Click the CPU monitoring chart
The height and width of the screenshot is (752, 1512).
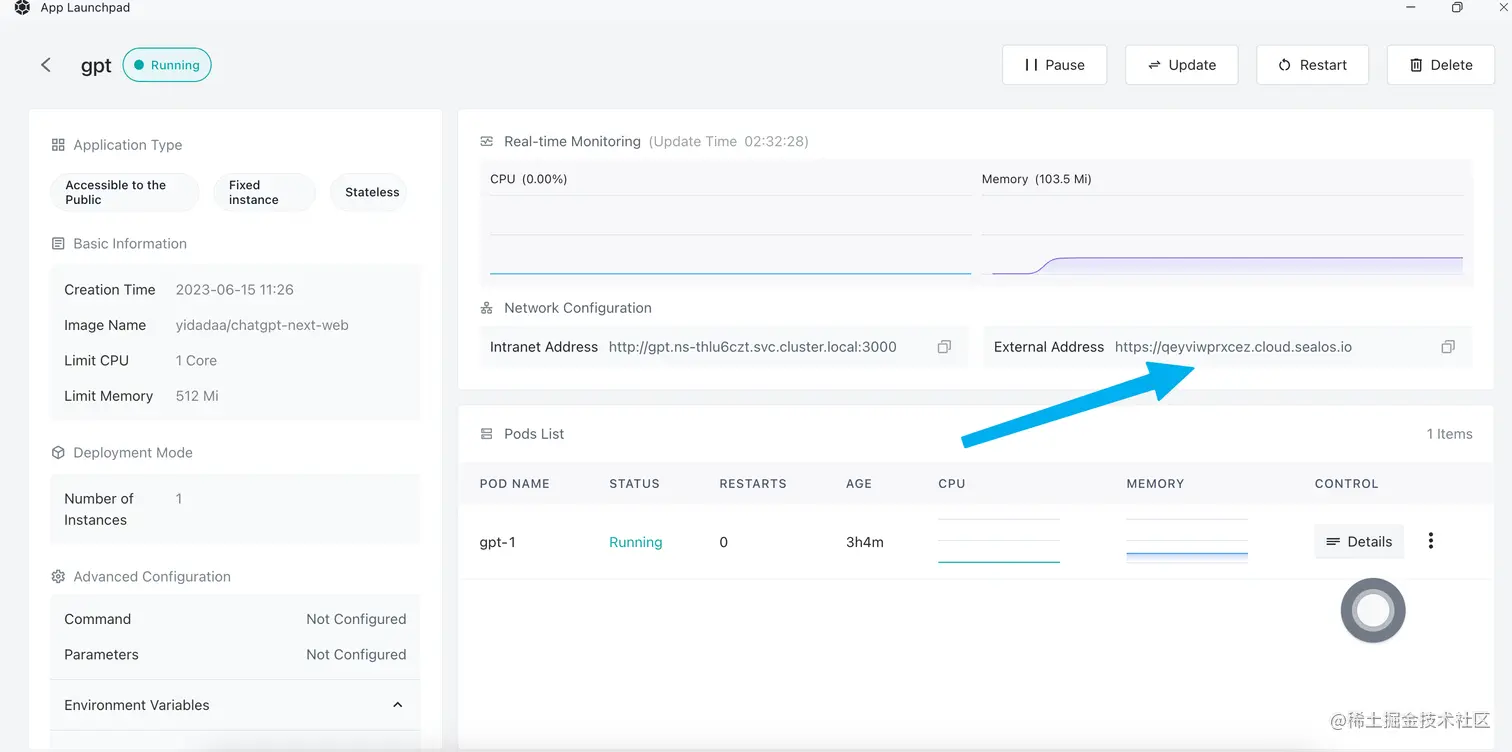[x=730, y=235]
